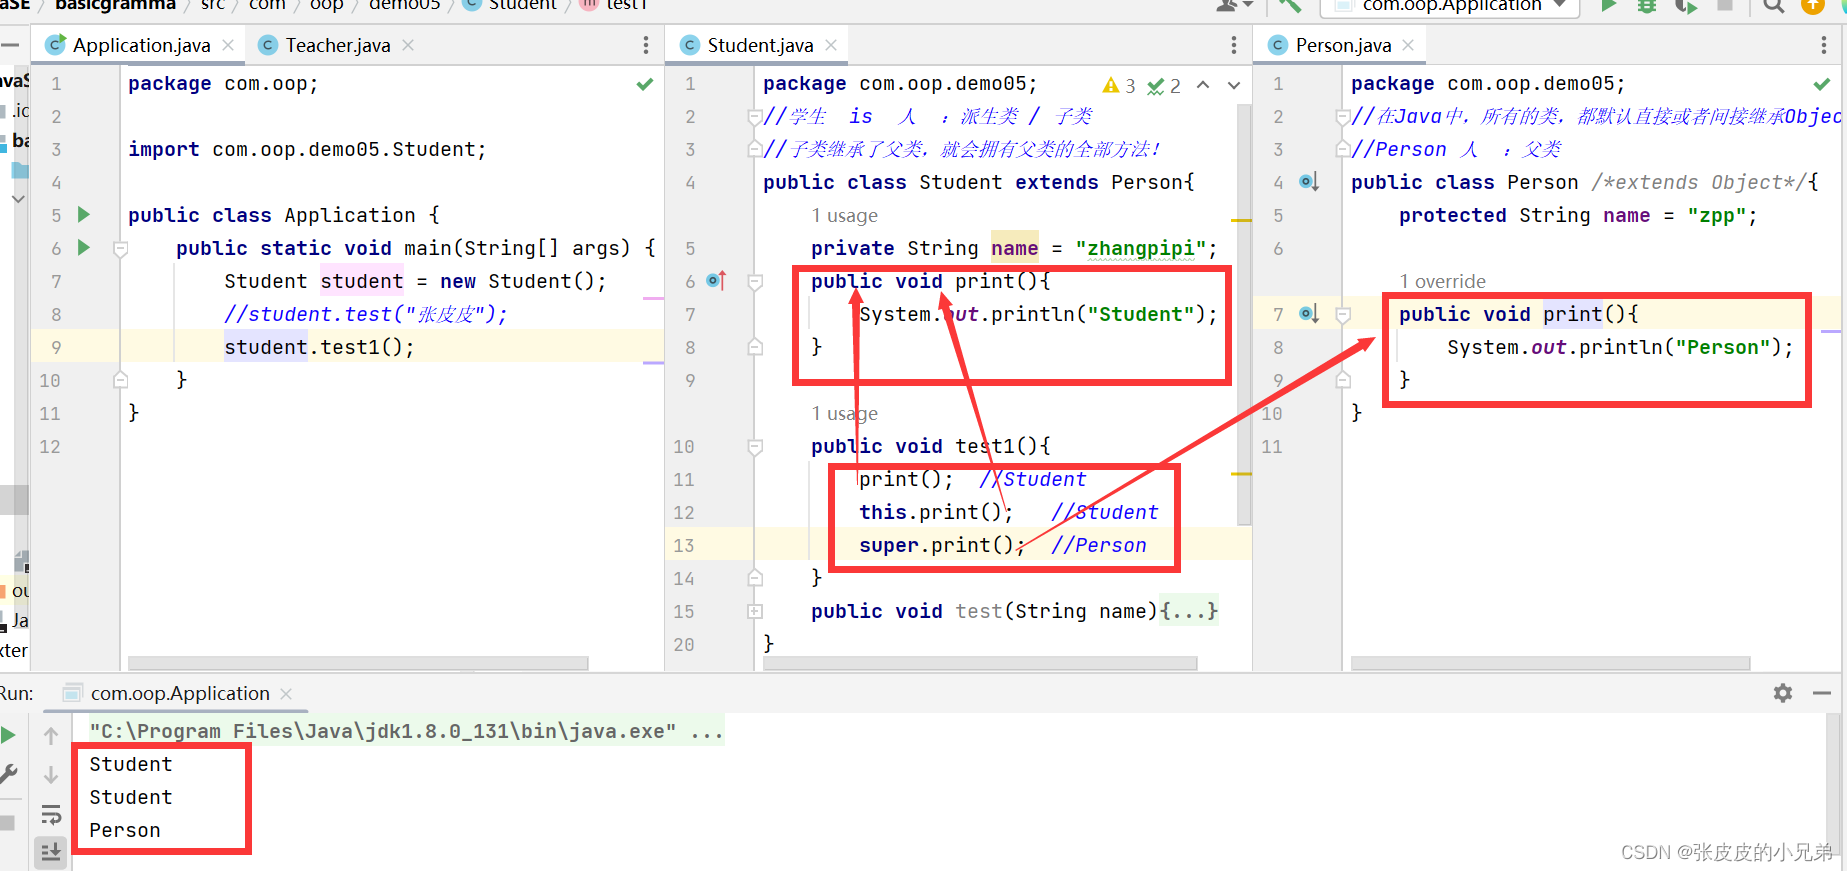Click folded {...} block in Student.java
Image resolution: width=1847 pixels, height=871 pixels.
tap(1189, 611)
